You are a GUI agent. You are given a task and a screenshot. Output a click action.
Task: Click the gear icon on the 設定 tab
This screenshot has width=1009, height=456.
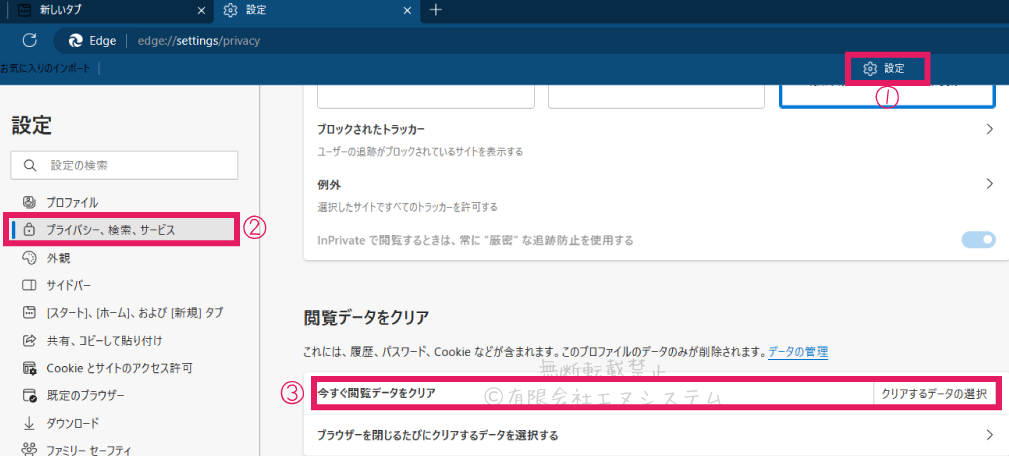230,10
